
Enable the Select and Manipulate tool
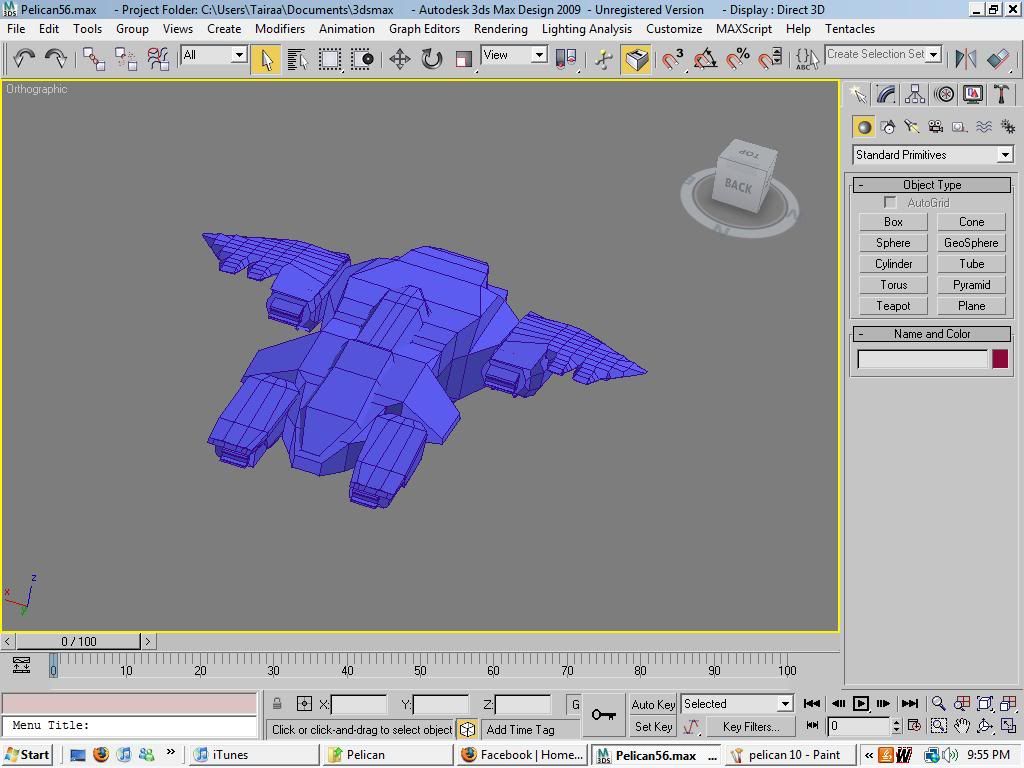[x=603, y=59]
